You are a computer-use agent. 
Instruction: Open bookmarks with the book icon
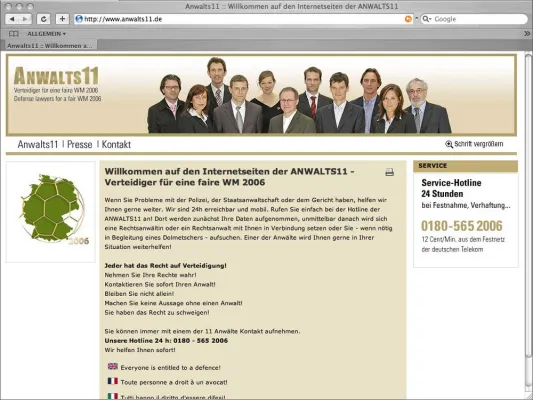pyautogui.click(x=14, y=34)
